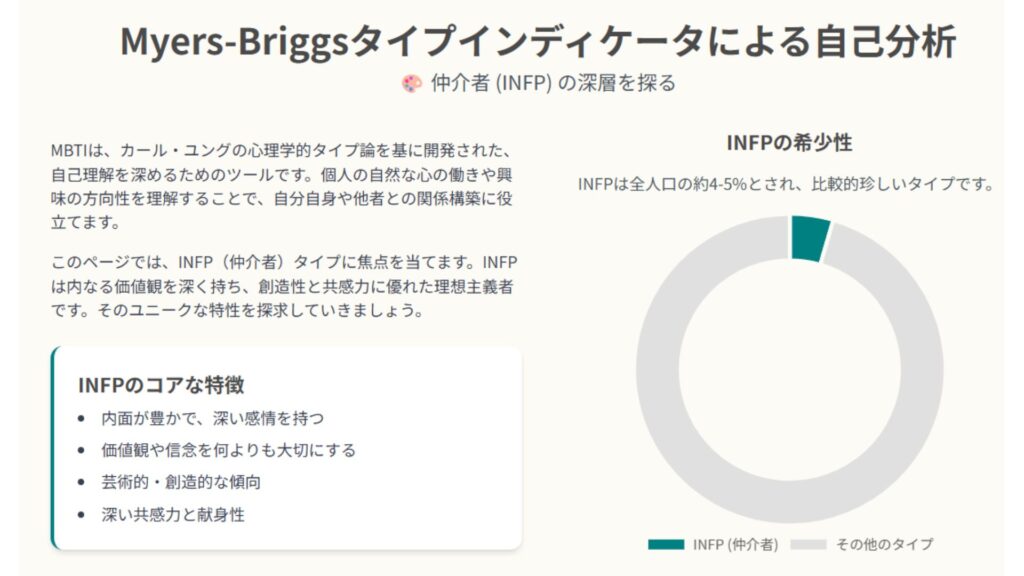Click the paragraph starting with このページでは
The image size is (1024, 576).
click(x=285, y=286)
